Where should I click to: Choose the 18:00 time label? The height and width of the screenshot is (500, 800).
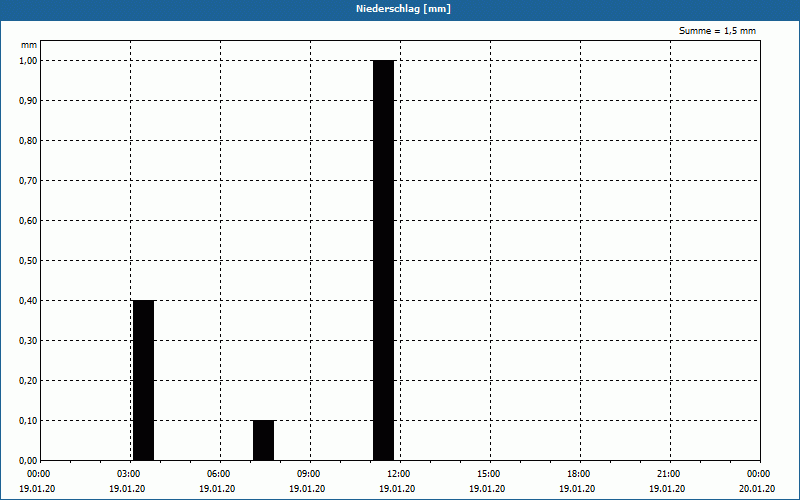pos(580,474)
